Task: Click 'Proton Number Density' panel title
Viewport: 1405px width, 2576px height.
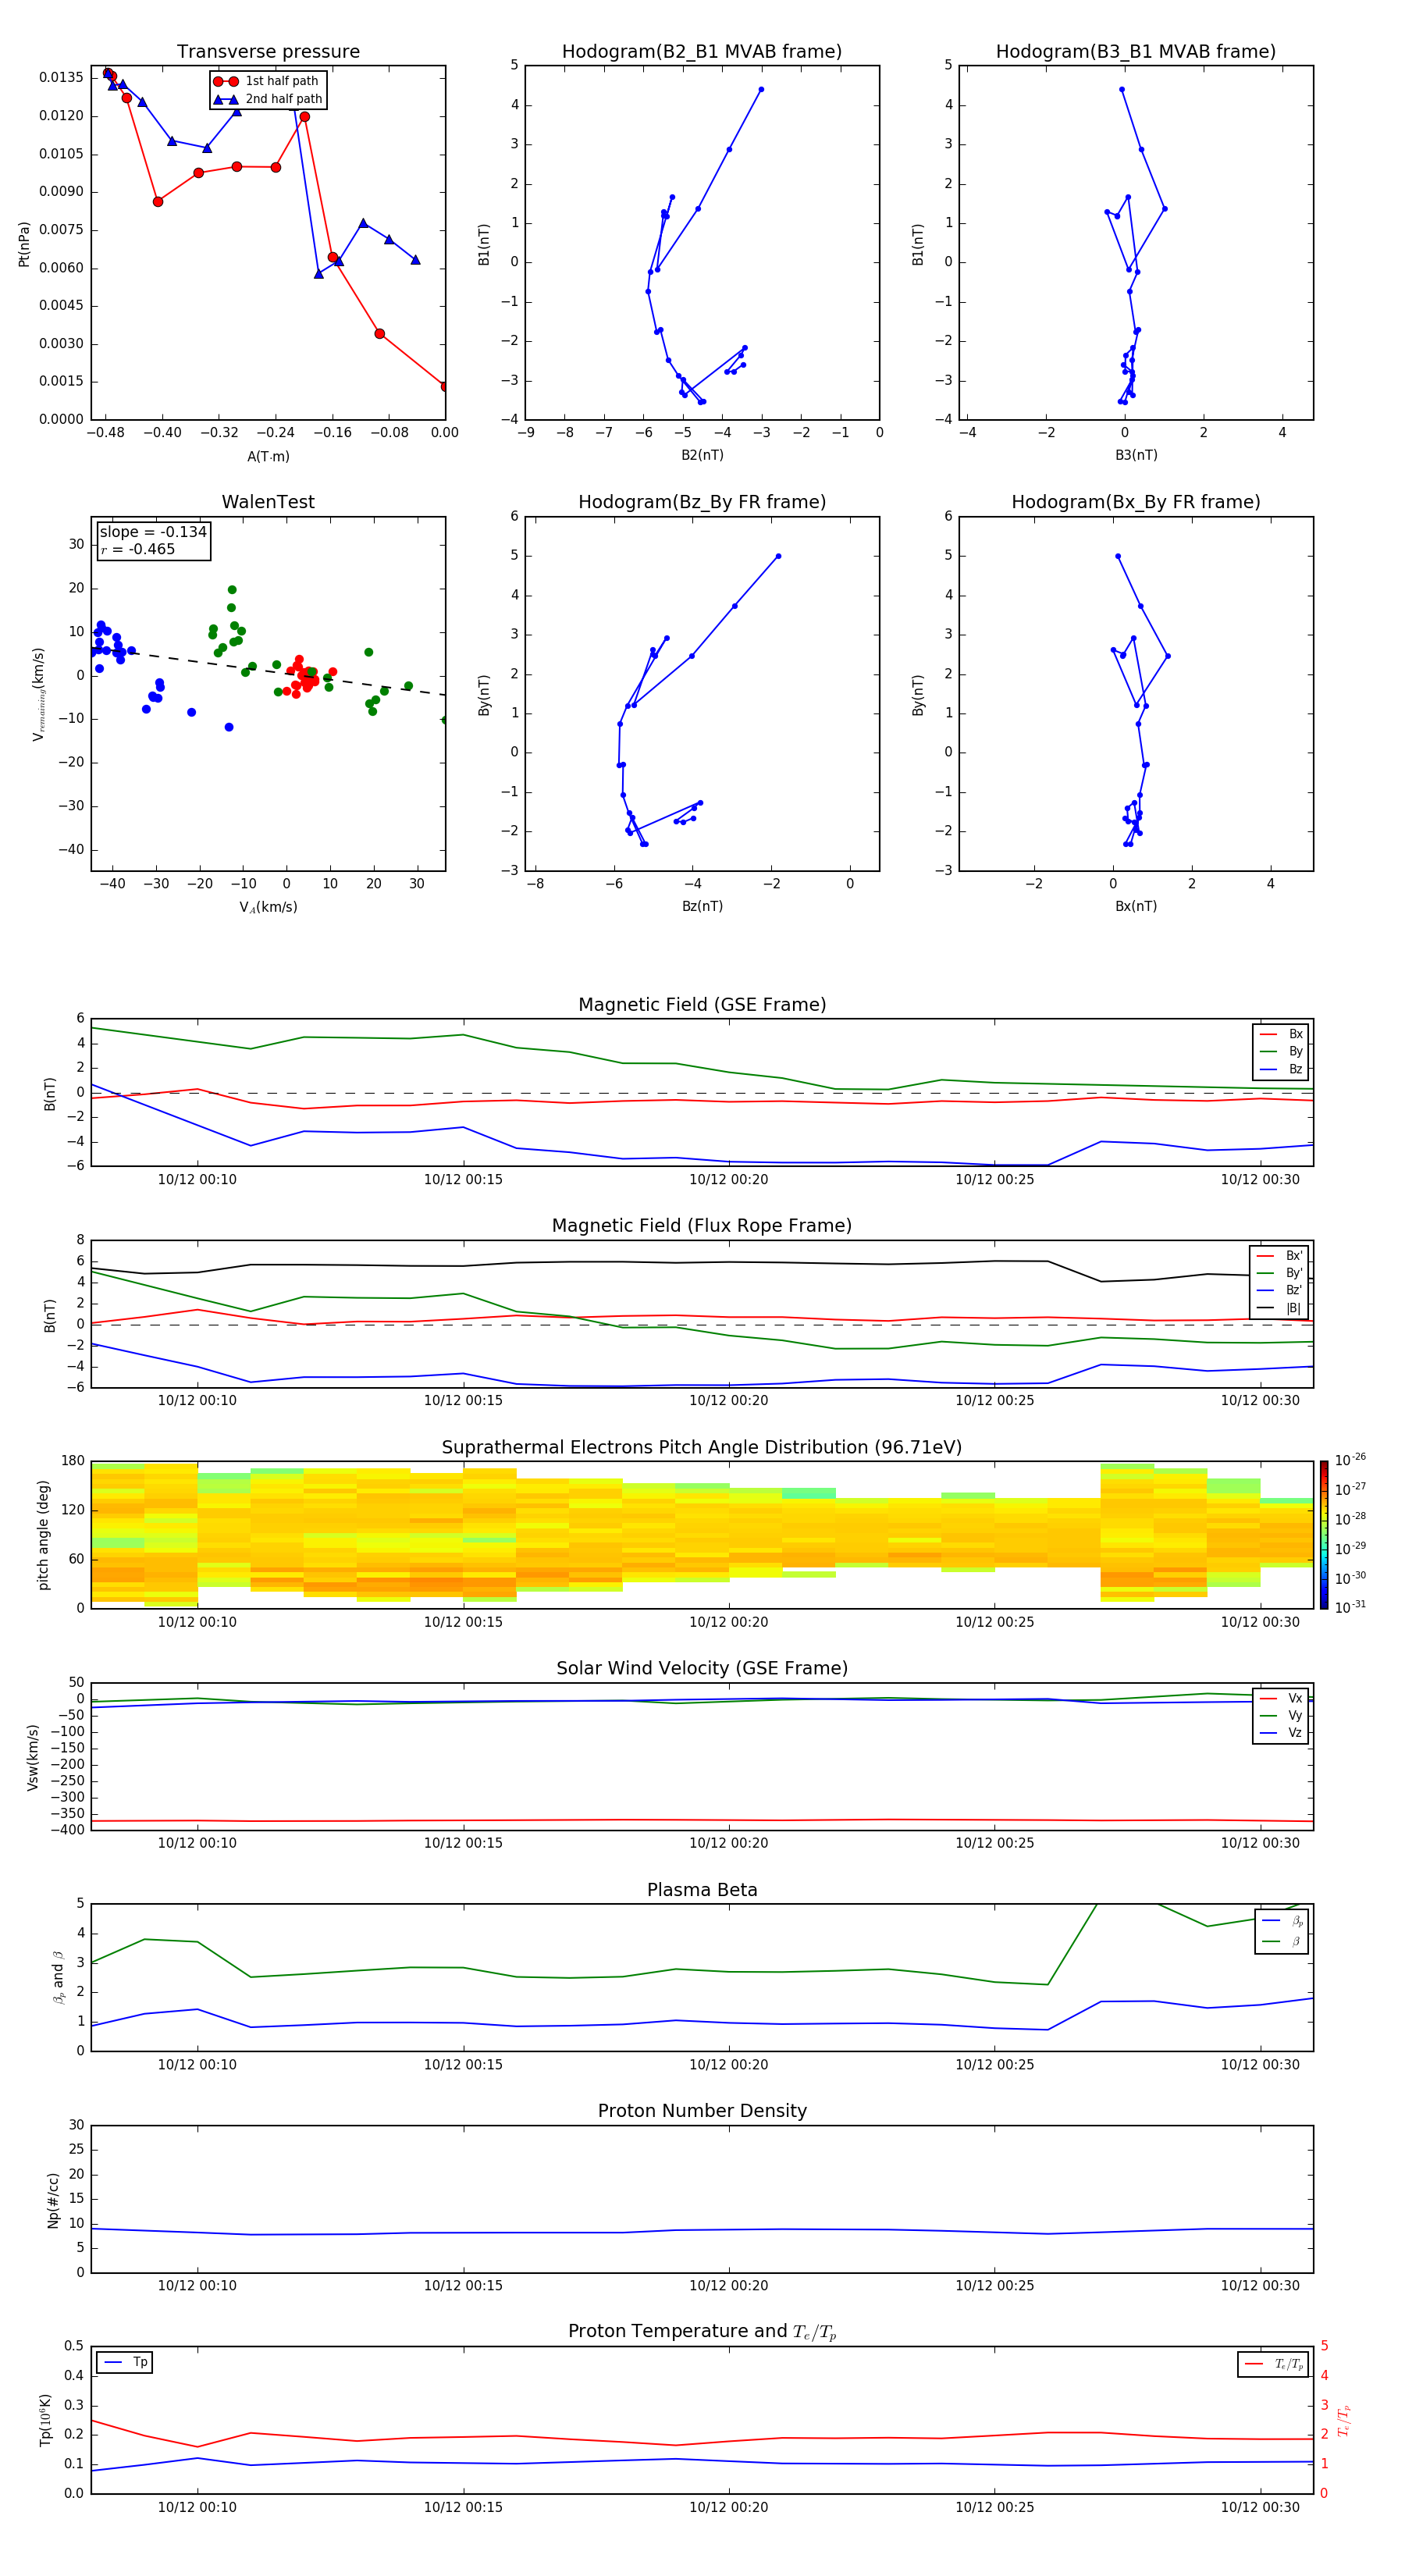Action: (x=702, y=2111)
